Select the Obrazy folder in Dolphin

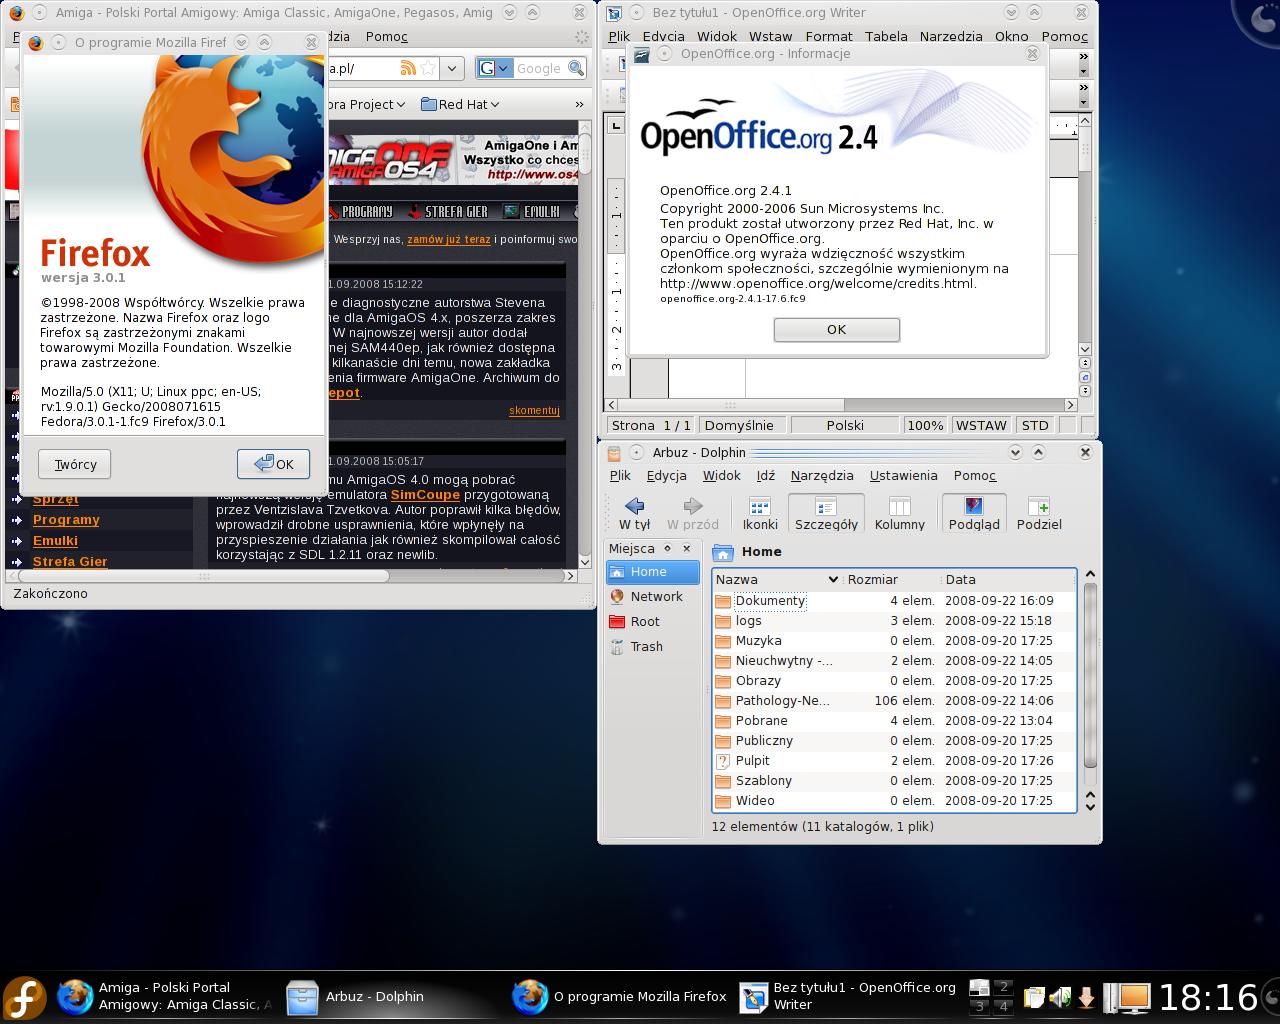point(758,681)
